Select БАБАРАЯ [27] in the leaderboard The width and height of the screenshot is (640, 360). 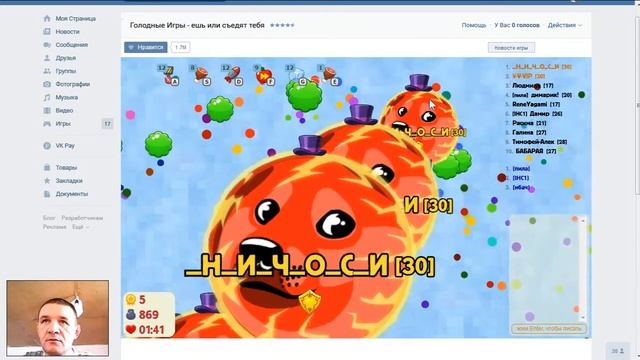[536, 151]
